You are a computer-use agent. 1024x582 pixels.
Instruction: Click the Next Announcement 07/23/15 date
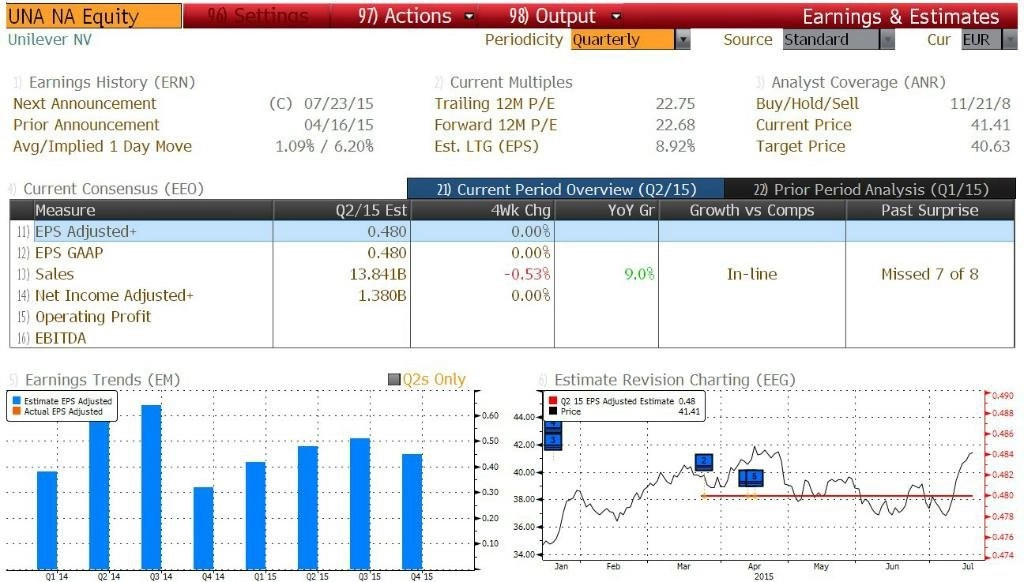click(339, 103)
